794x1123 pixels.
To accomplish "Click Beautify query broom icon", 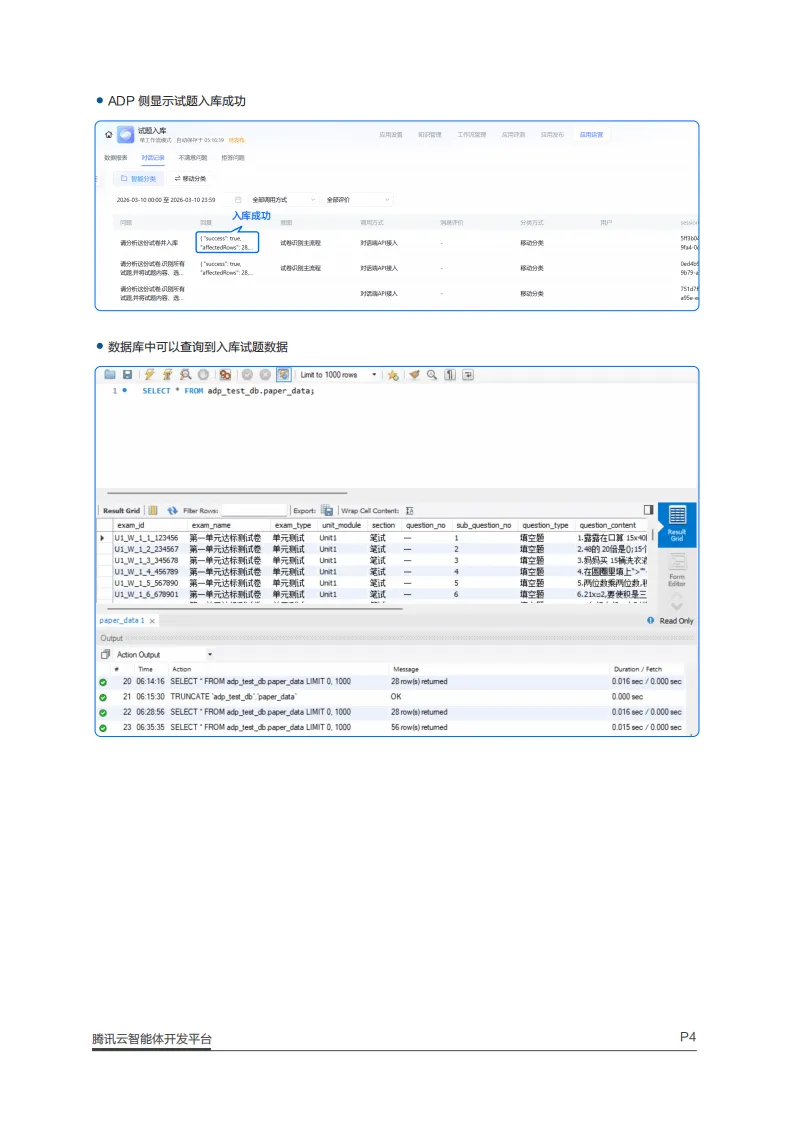I will click(414, 375).
